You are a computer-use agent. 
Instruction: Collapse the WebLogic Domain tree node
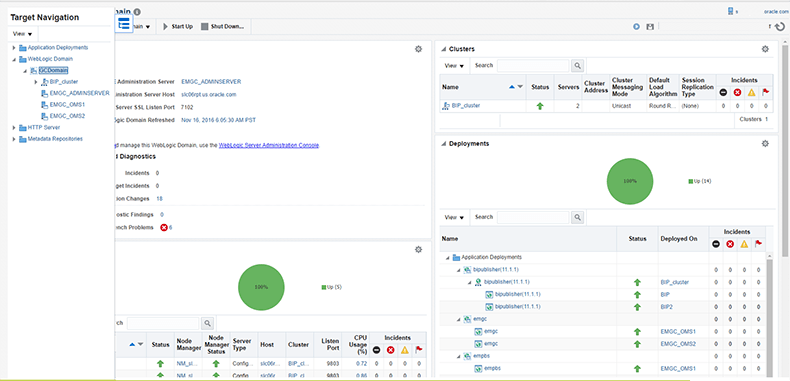click(x=14, y=59)
